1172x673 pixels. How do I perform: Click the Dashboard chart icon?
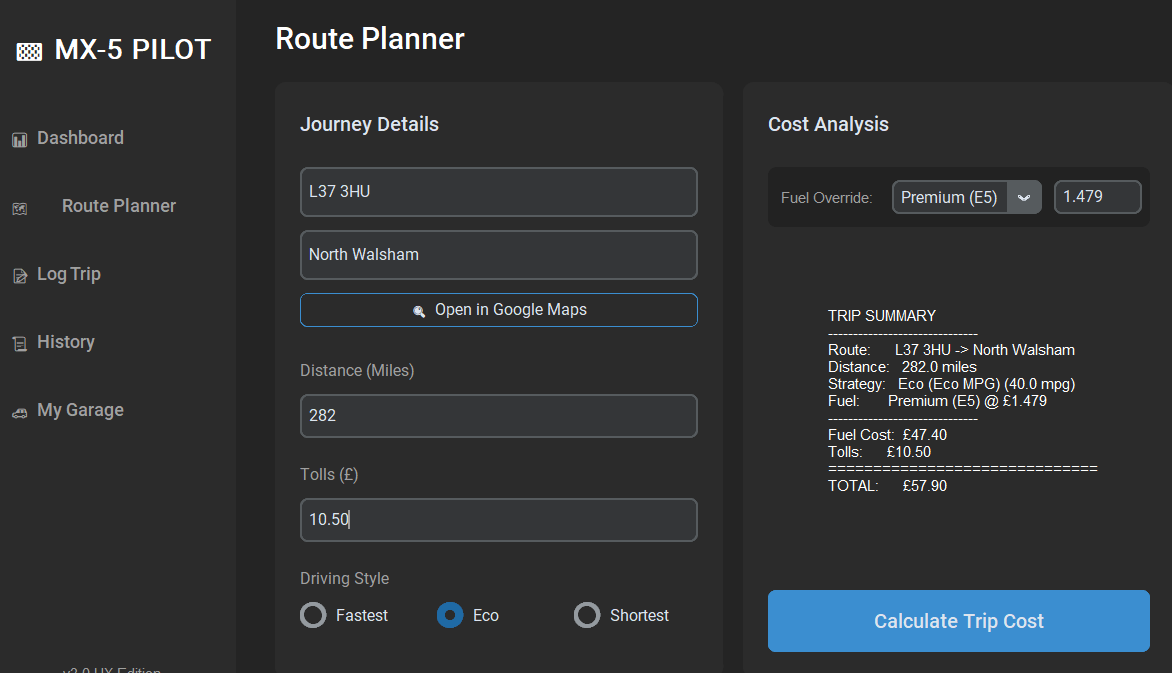[19, 140]
